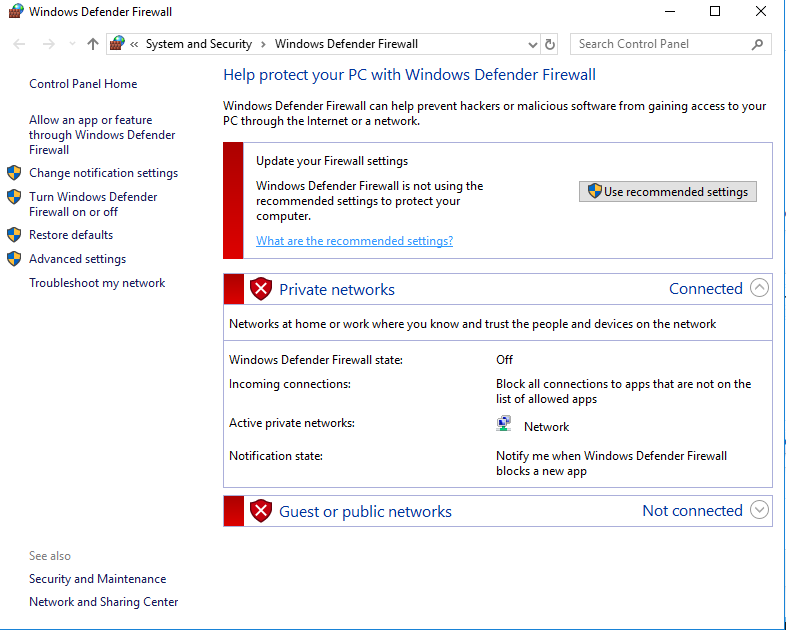Click the Forward navigation arrow

(x=49, y=44)
